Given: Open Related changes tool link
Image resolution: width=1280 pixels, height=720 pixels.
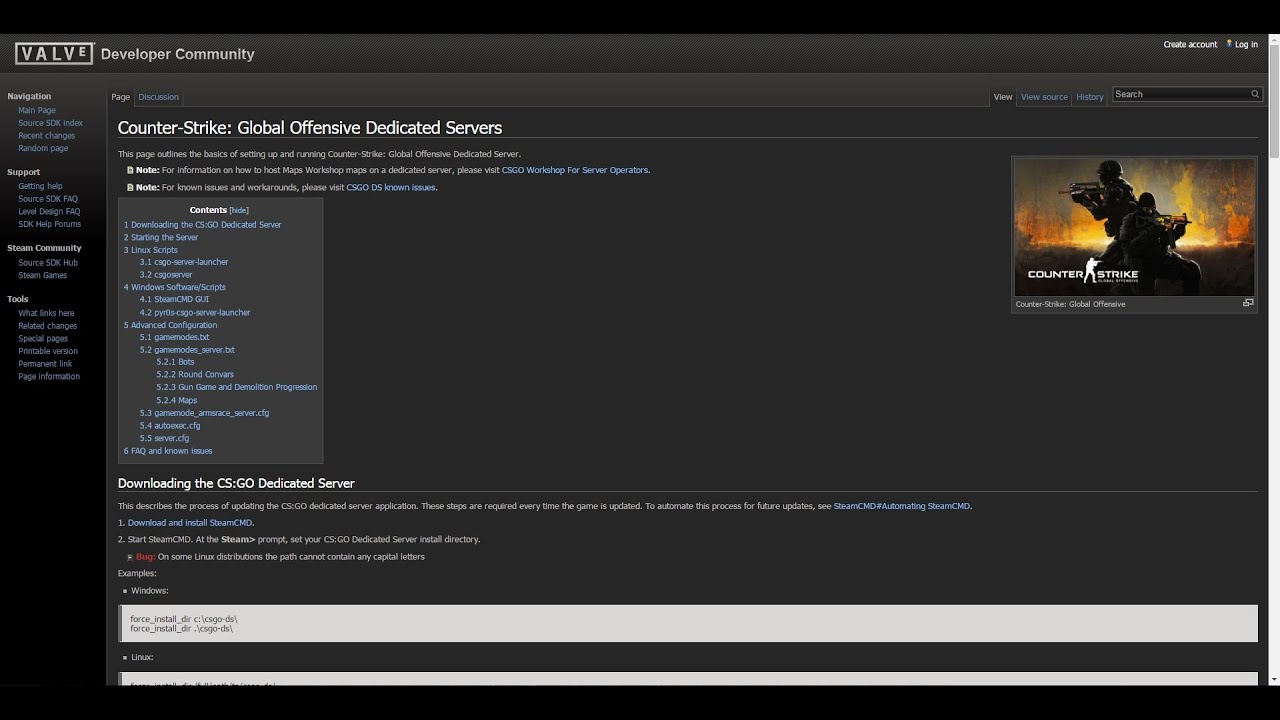Looking at the screenshot, I should click(x=47, y=326).
